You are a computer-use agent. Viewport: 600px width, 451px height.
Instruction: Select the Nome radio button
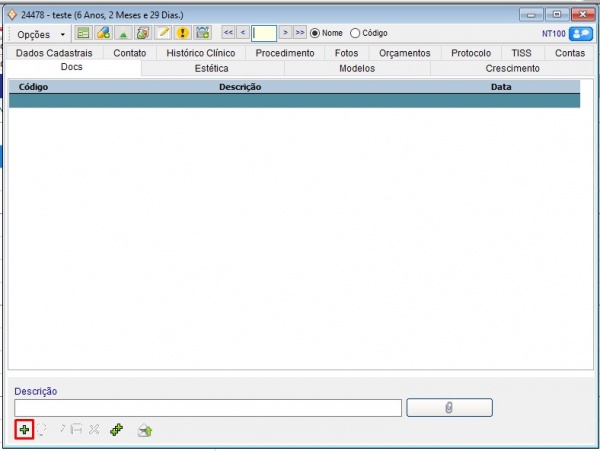(316, 33)
